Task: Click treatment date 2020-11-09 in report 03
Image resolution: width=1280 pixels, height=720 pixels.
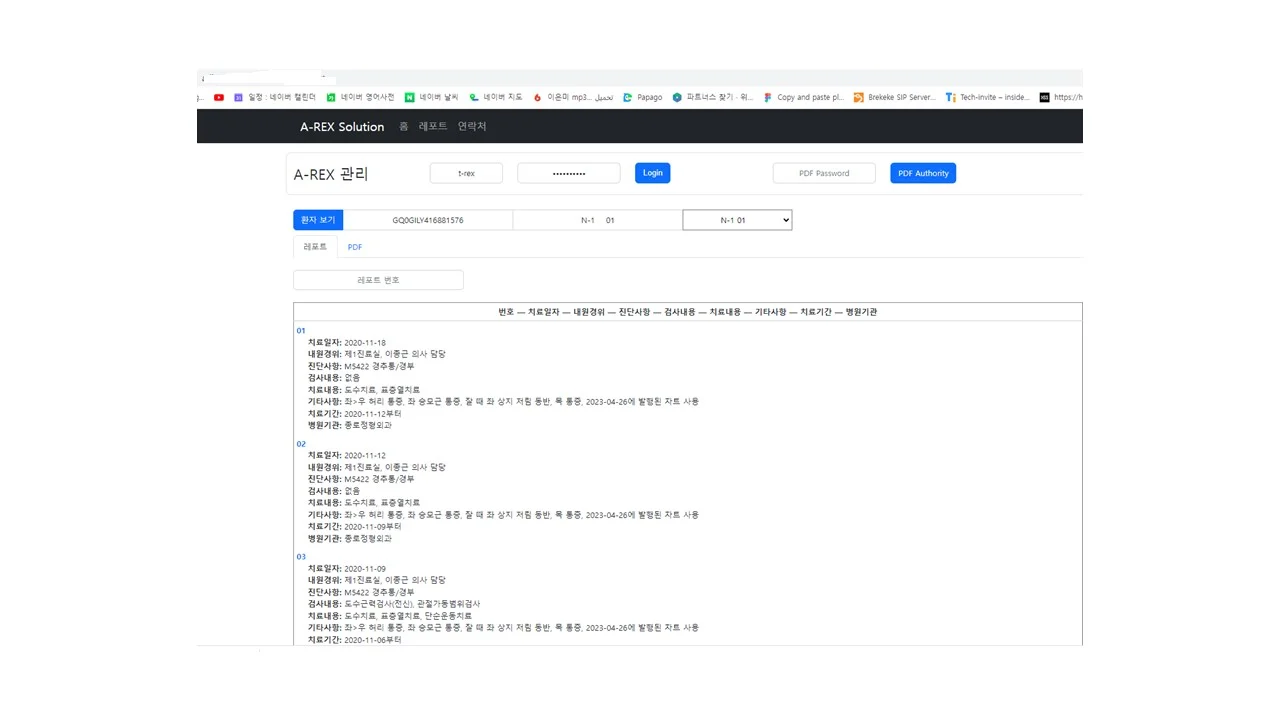Action: 365,568
